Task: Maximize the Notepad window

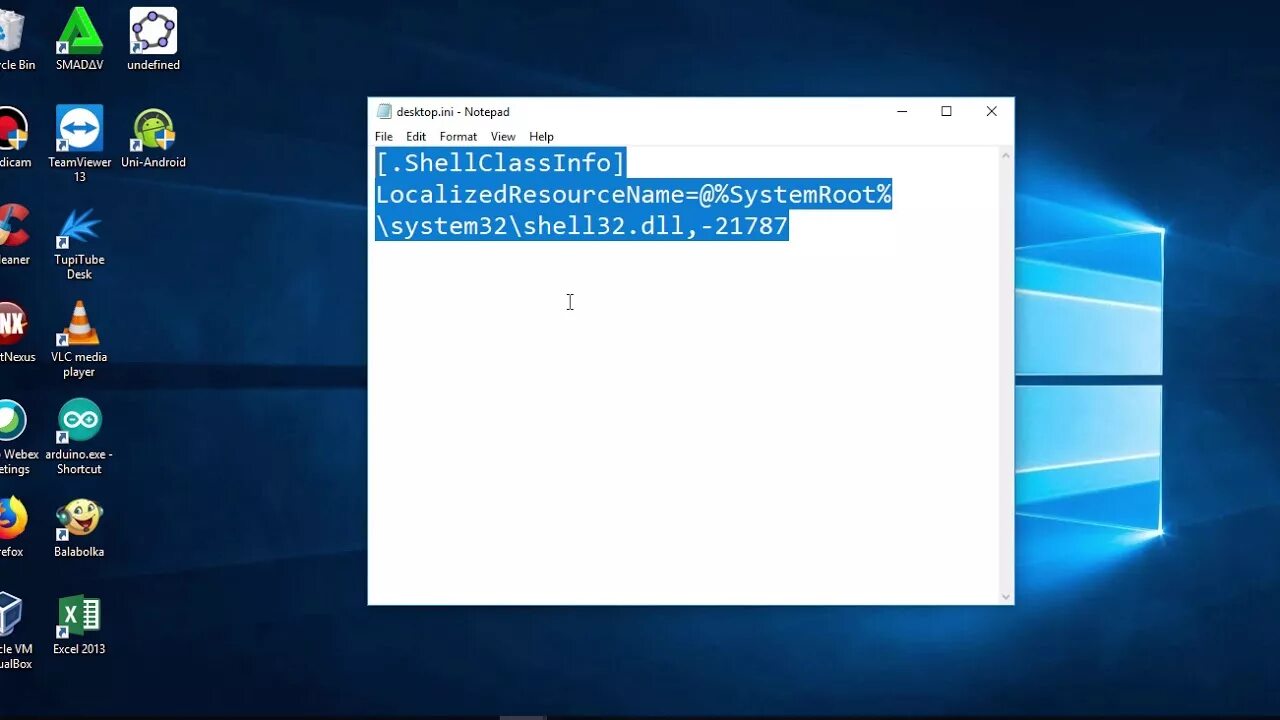Action: pyautogui.click(x=946, y=112)
